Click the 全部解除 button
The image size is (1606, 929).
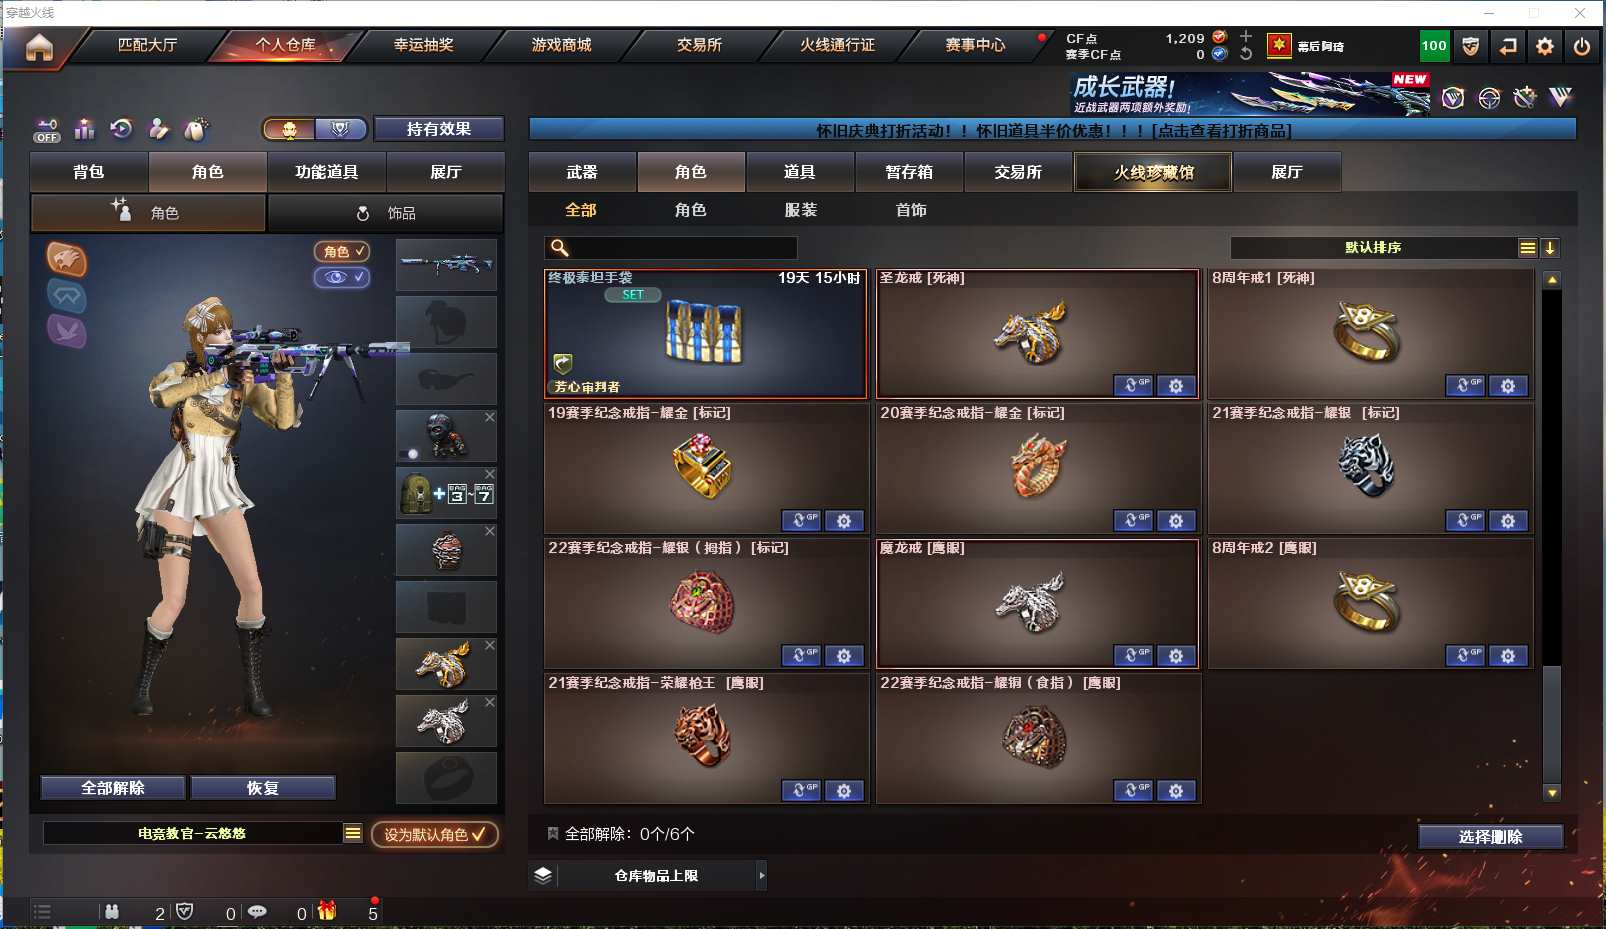pos(113,788)
